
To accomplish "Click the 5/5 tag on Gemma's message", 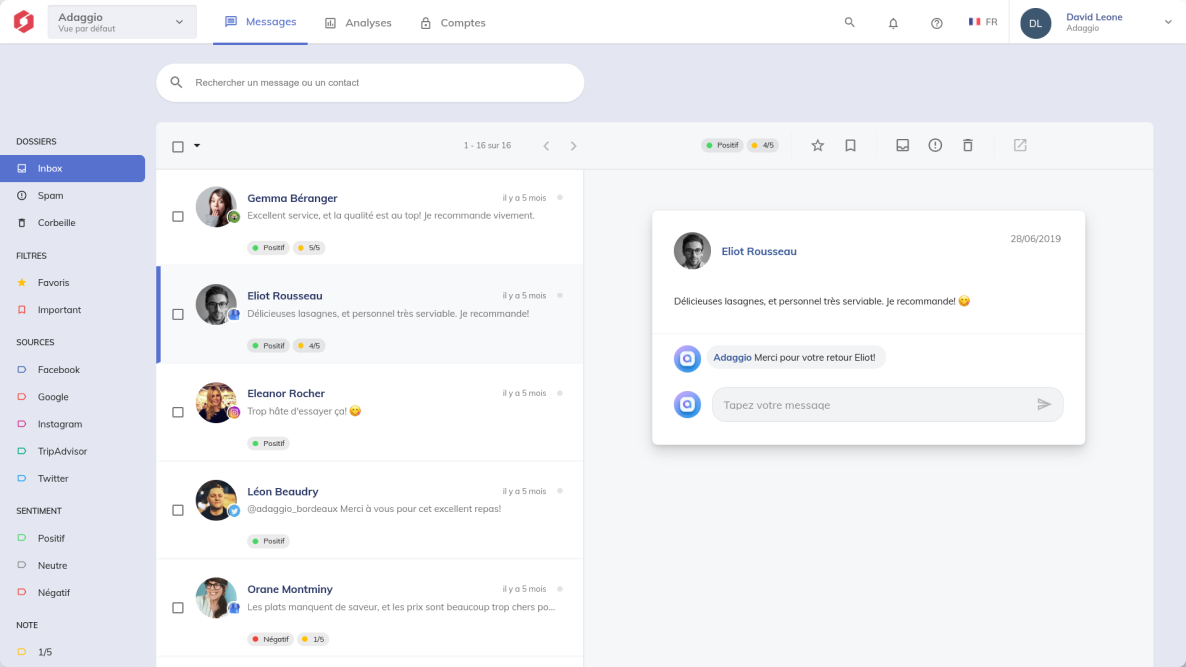I will click(x=309, y=247).
